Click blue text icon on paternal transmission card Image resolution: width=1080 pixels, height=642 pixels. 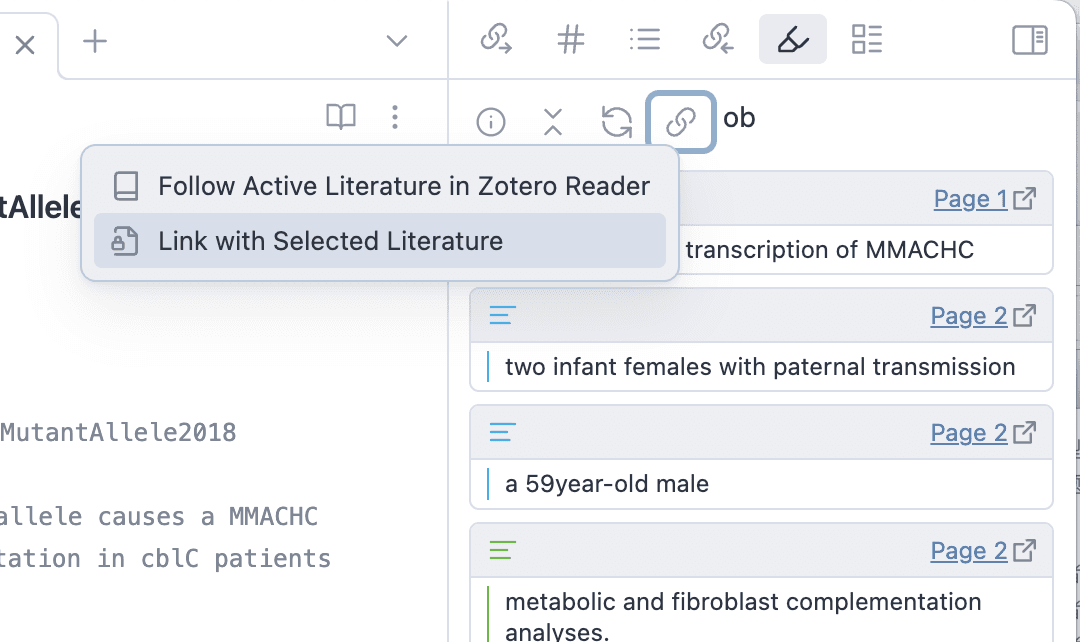[502, 315]
